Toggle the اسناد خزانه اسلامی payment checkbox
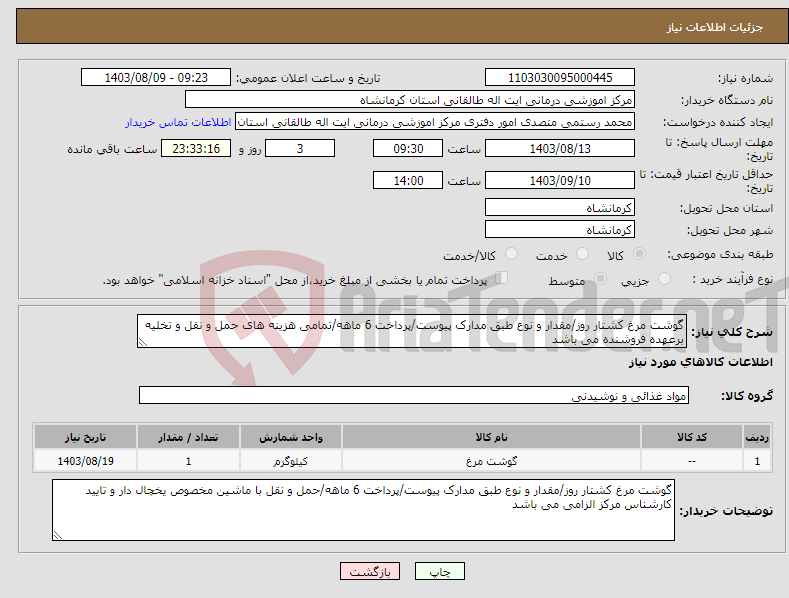789x598 pixels. point(502,277)
